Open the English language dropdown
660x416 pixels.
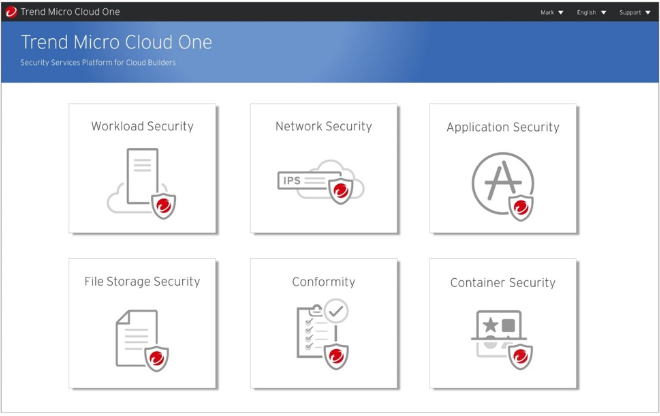click(591, 12)
